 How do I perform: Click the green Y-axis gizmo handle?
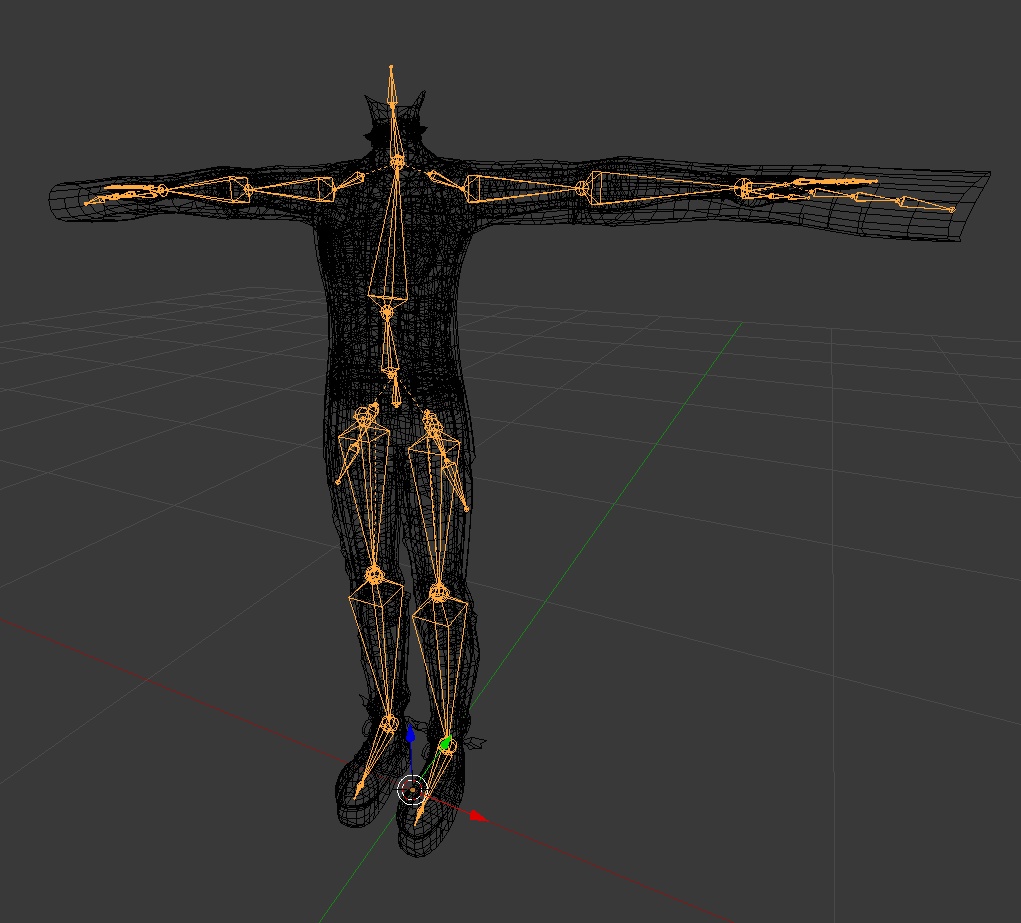click(x=446, y=742)
